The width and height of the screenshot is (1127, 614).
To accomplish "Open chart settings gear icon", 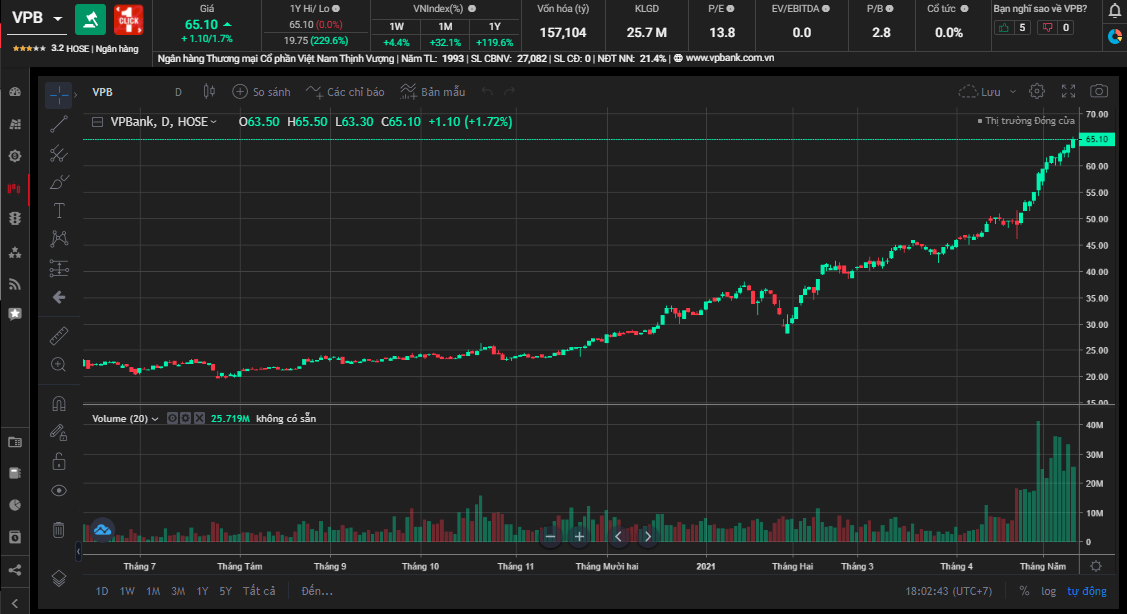I will [1037, 91].
